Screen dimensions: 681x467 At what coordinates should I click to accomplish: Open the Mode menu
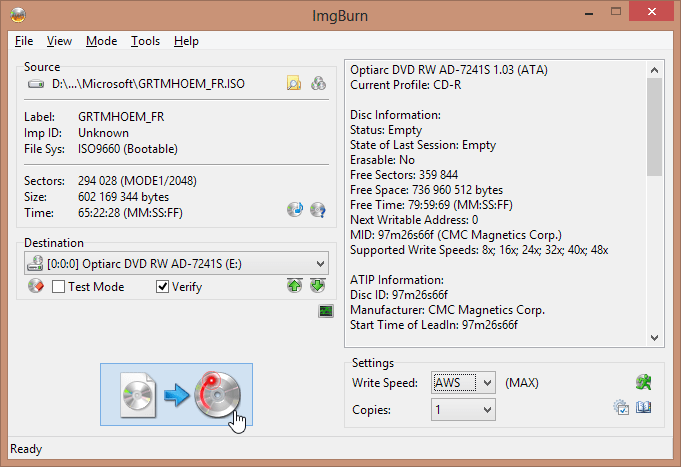tap(102, 41)
